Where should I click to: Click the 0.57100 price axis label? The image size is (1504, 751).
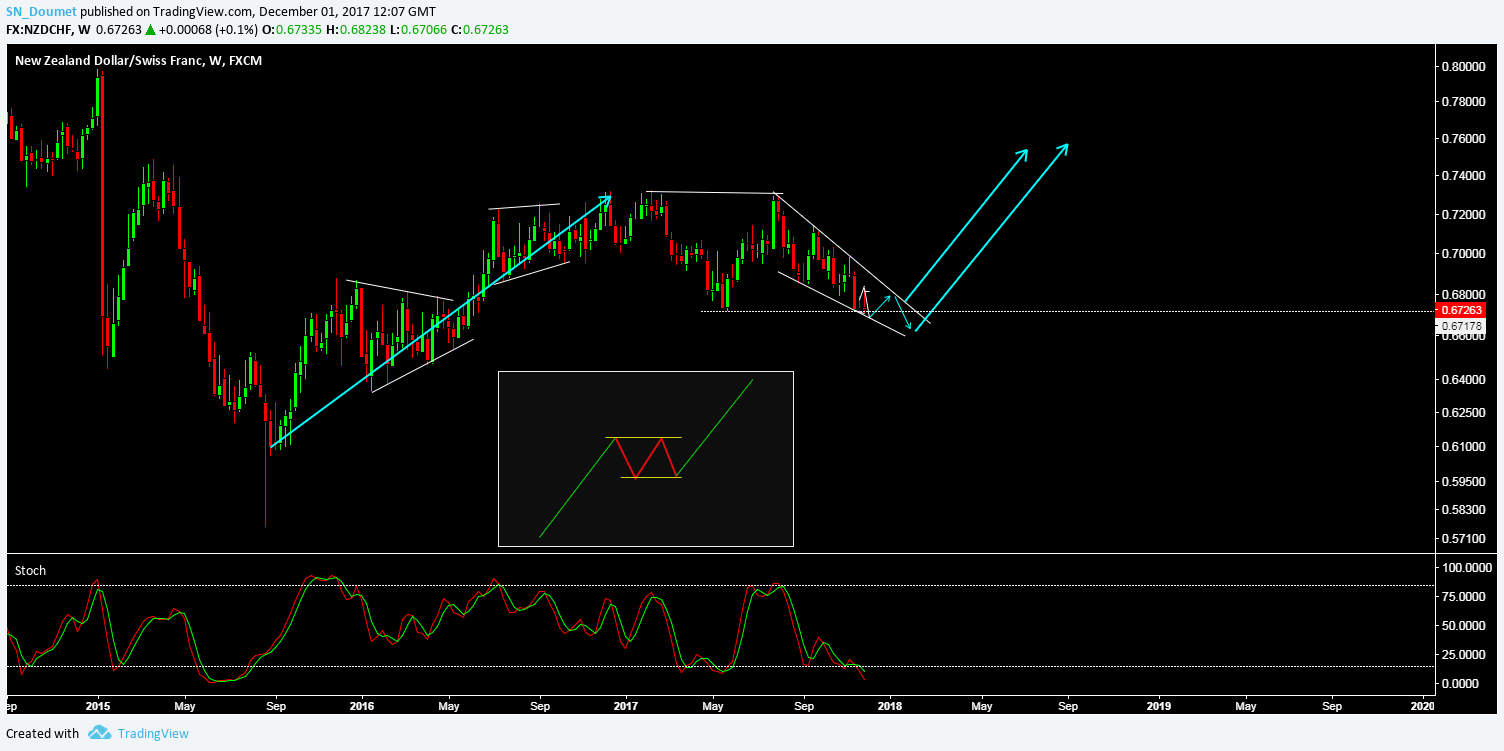pos(1465,540)
